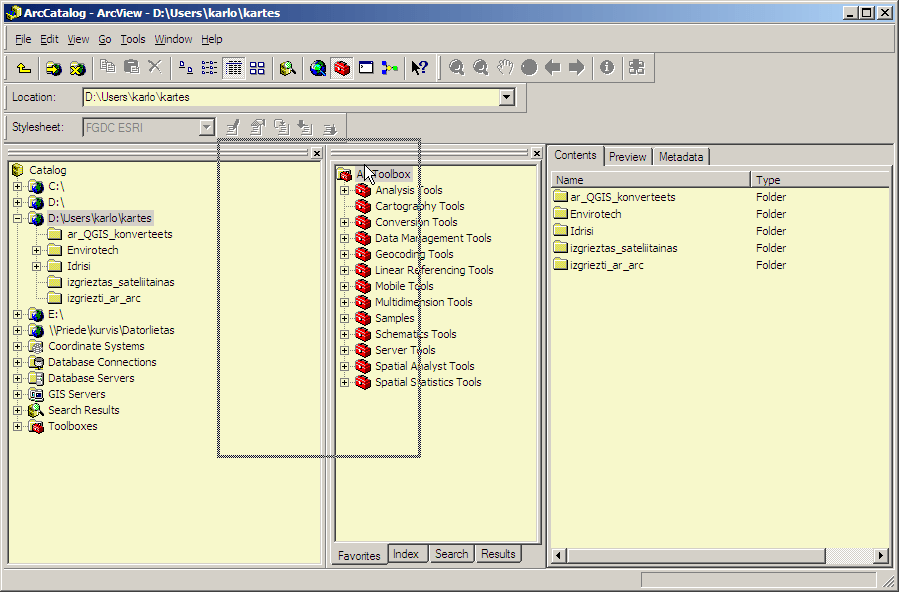Open the catalog Search tool icon
This screenshot has width=899, height=592.
(287, 68)
